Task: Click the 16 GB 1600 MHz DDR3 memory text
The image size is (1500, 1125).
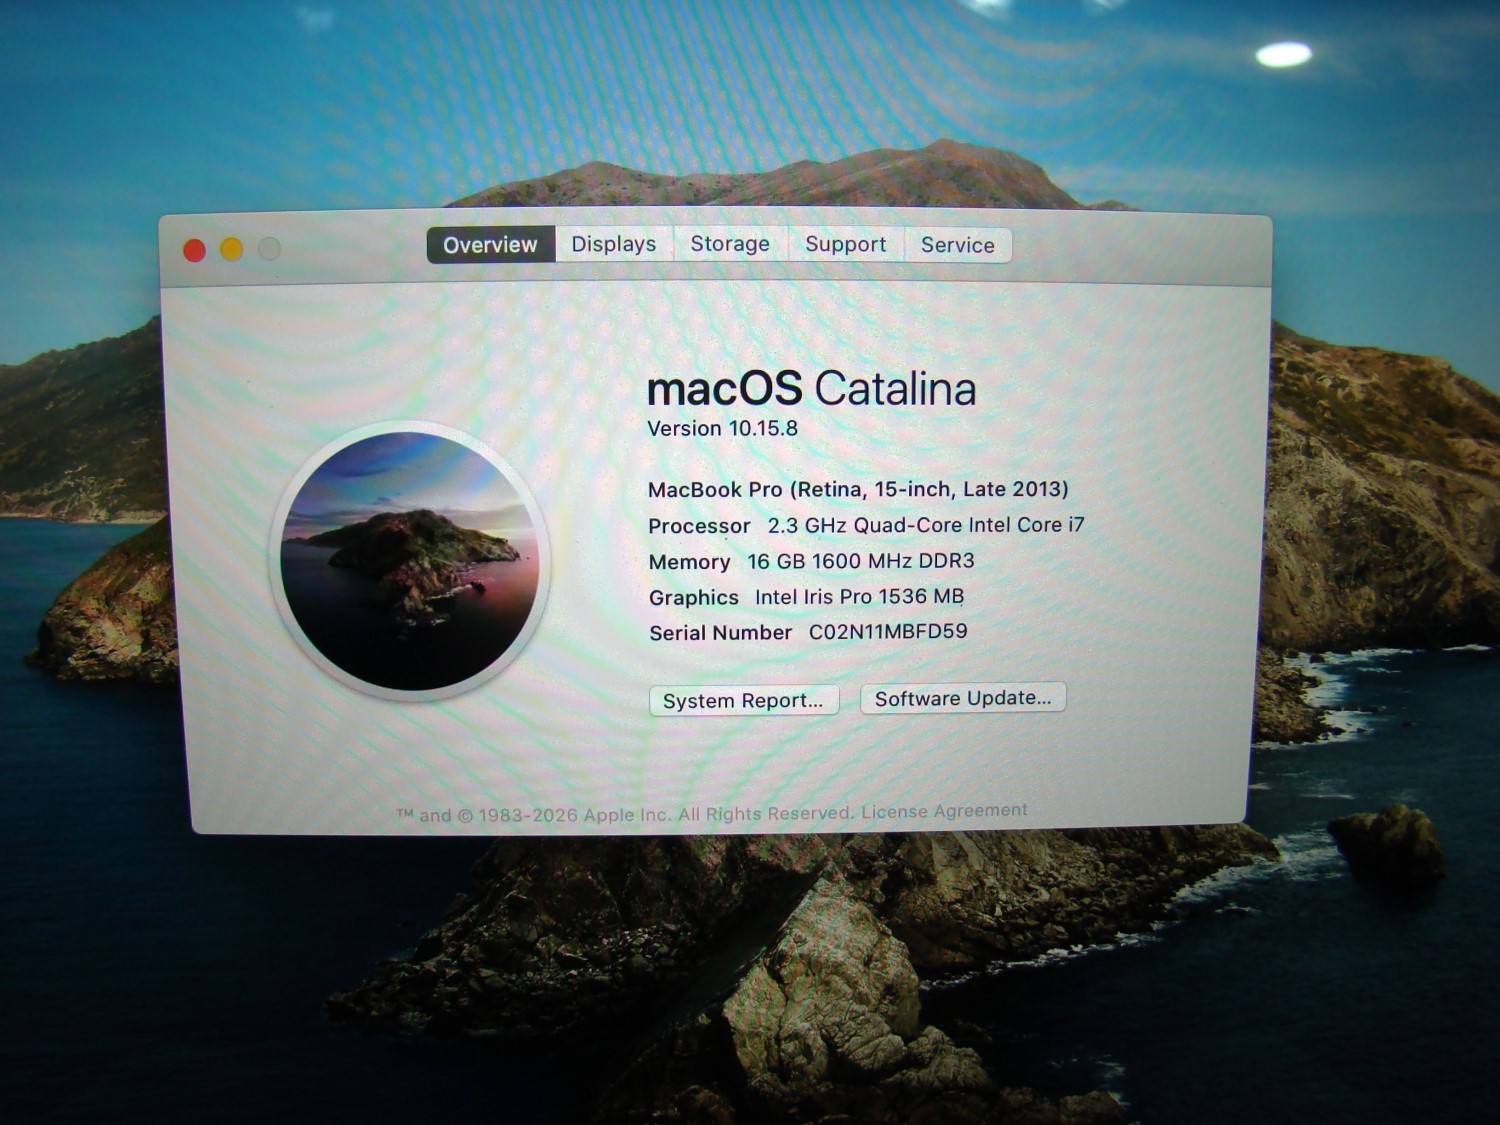Action: pos(860,561)
